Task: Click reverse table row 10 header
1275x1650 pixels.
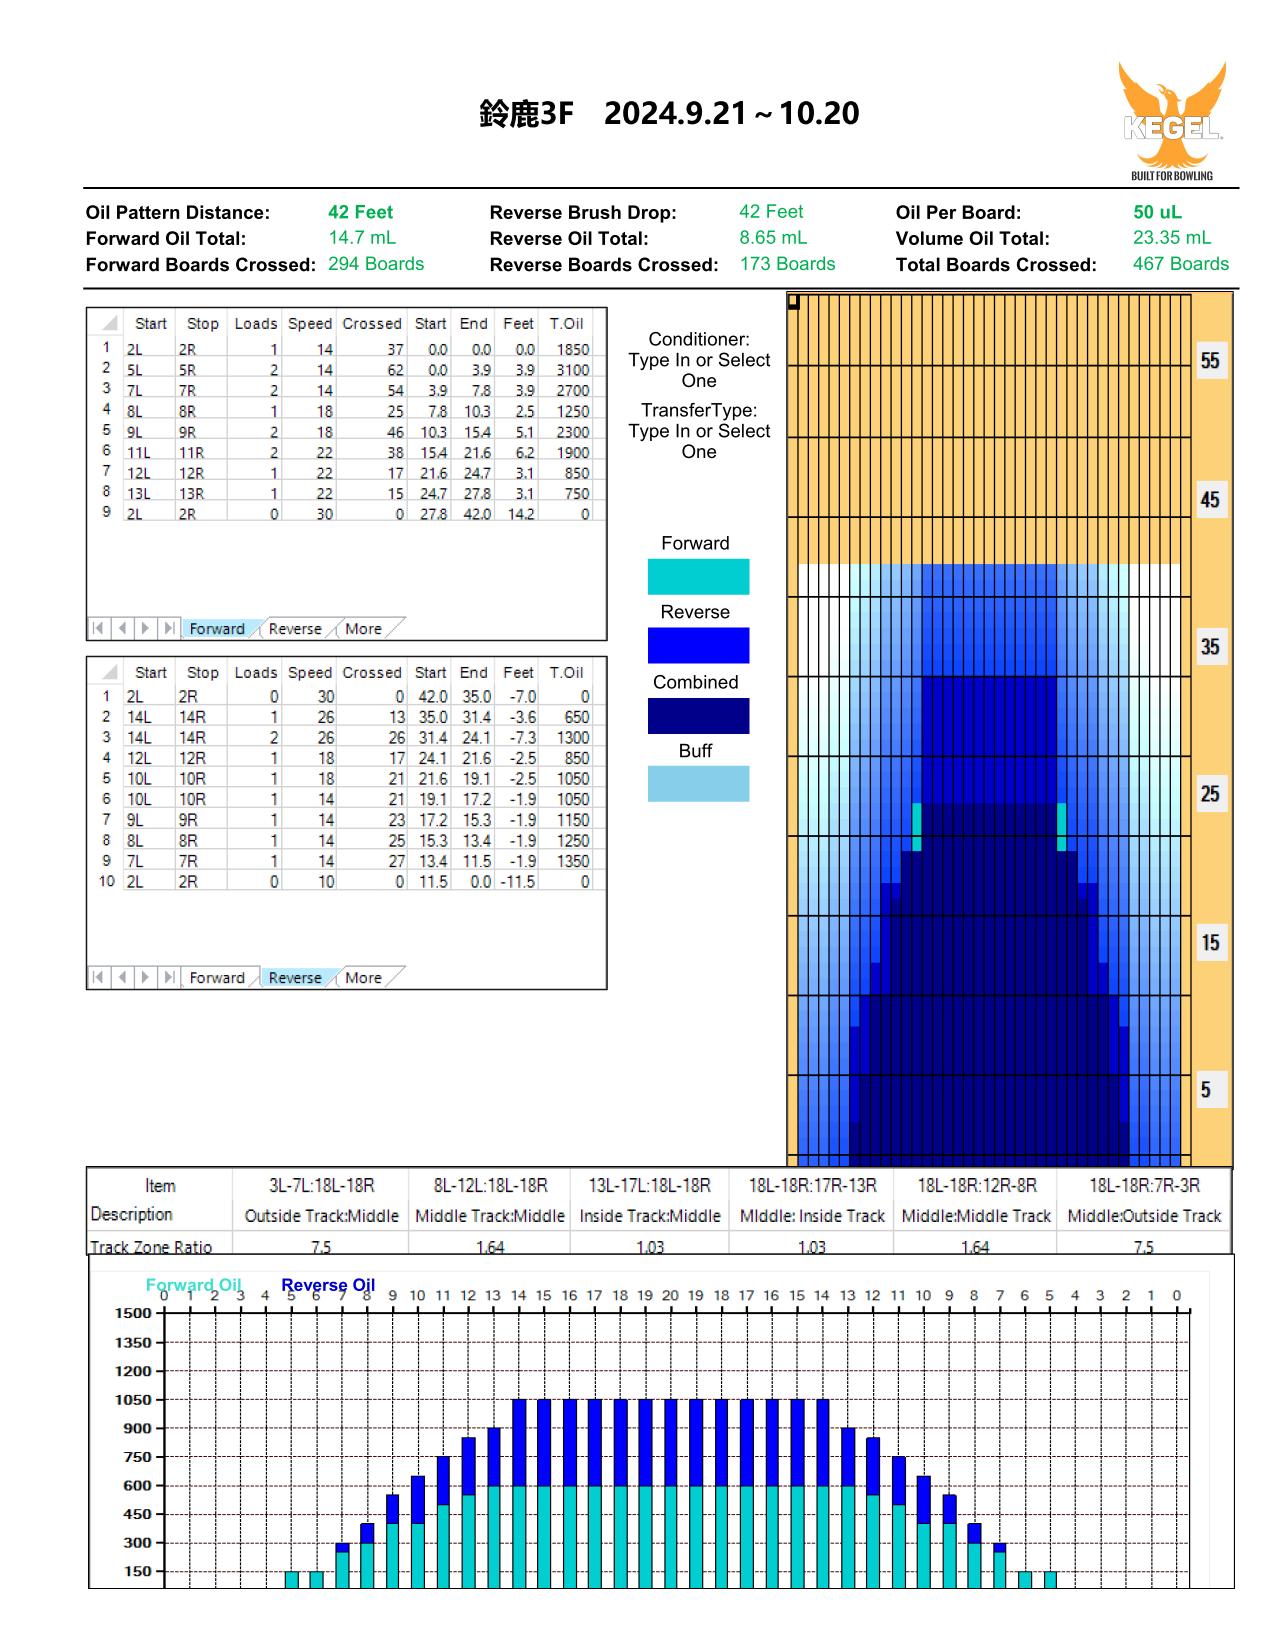Action: click(106, 882)
